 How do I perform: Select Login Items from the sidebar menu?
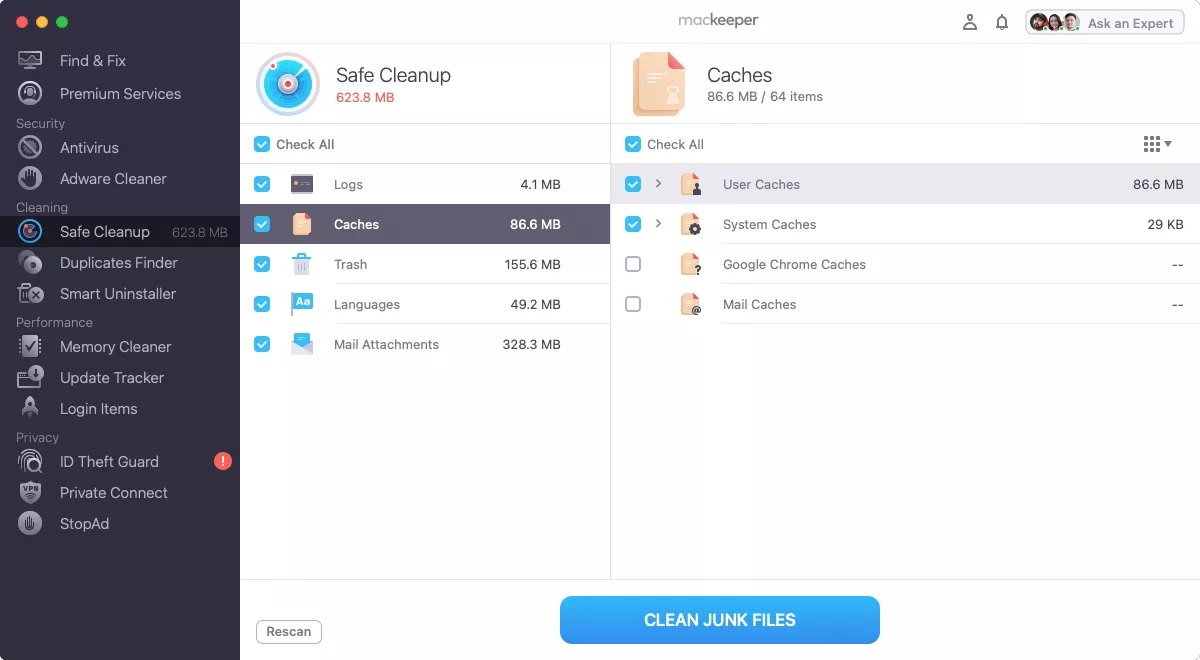[x=99, y=408]
